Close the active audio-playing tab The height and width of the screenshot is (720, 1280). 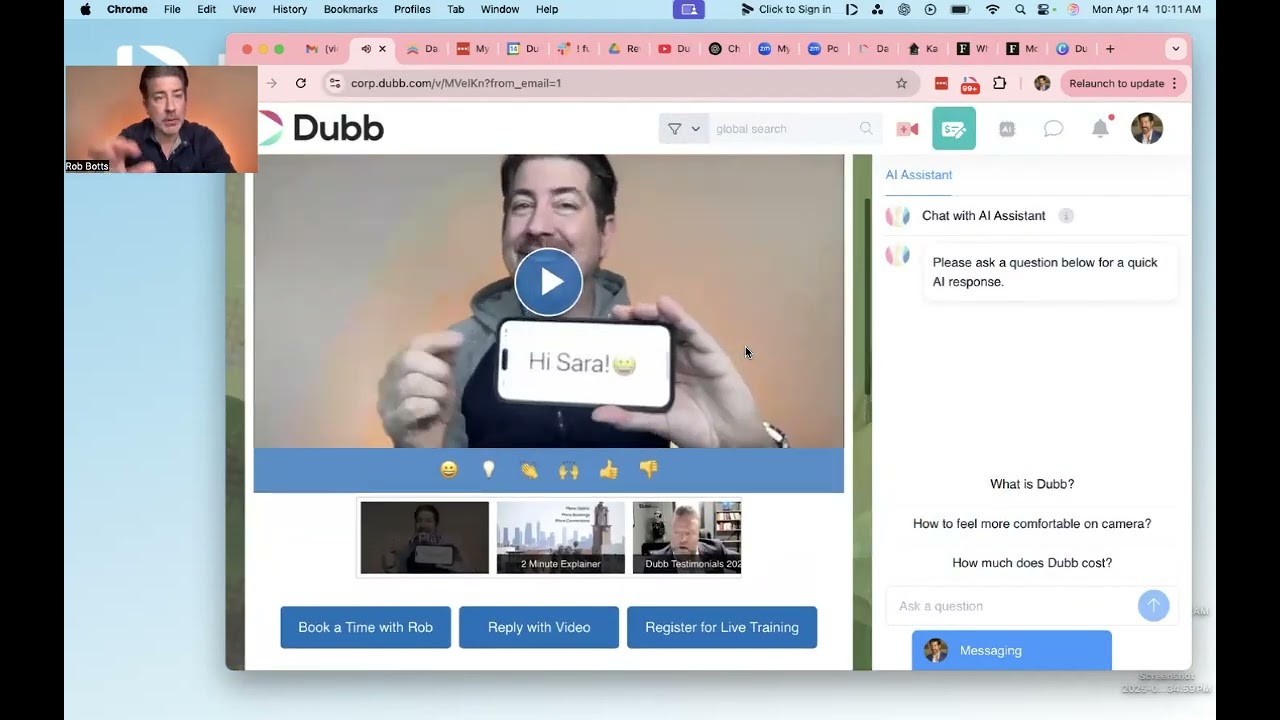click(x=382, y=48)
